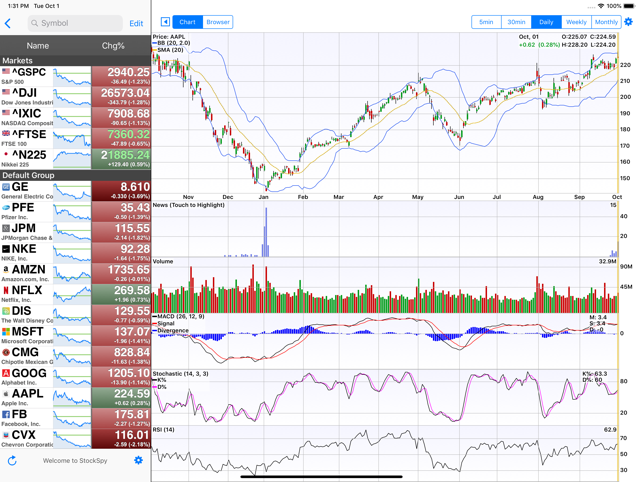Select the ^GSPC S&P 500 row
The image size is (643, 482).
(75, 76)
